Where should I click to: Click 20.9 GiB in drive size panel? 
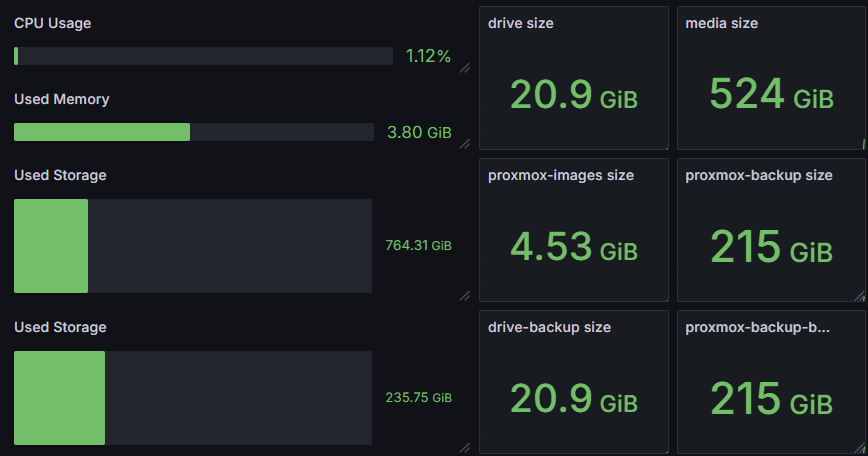pos(574,95)
